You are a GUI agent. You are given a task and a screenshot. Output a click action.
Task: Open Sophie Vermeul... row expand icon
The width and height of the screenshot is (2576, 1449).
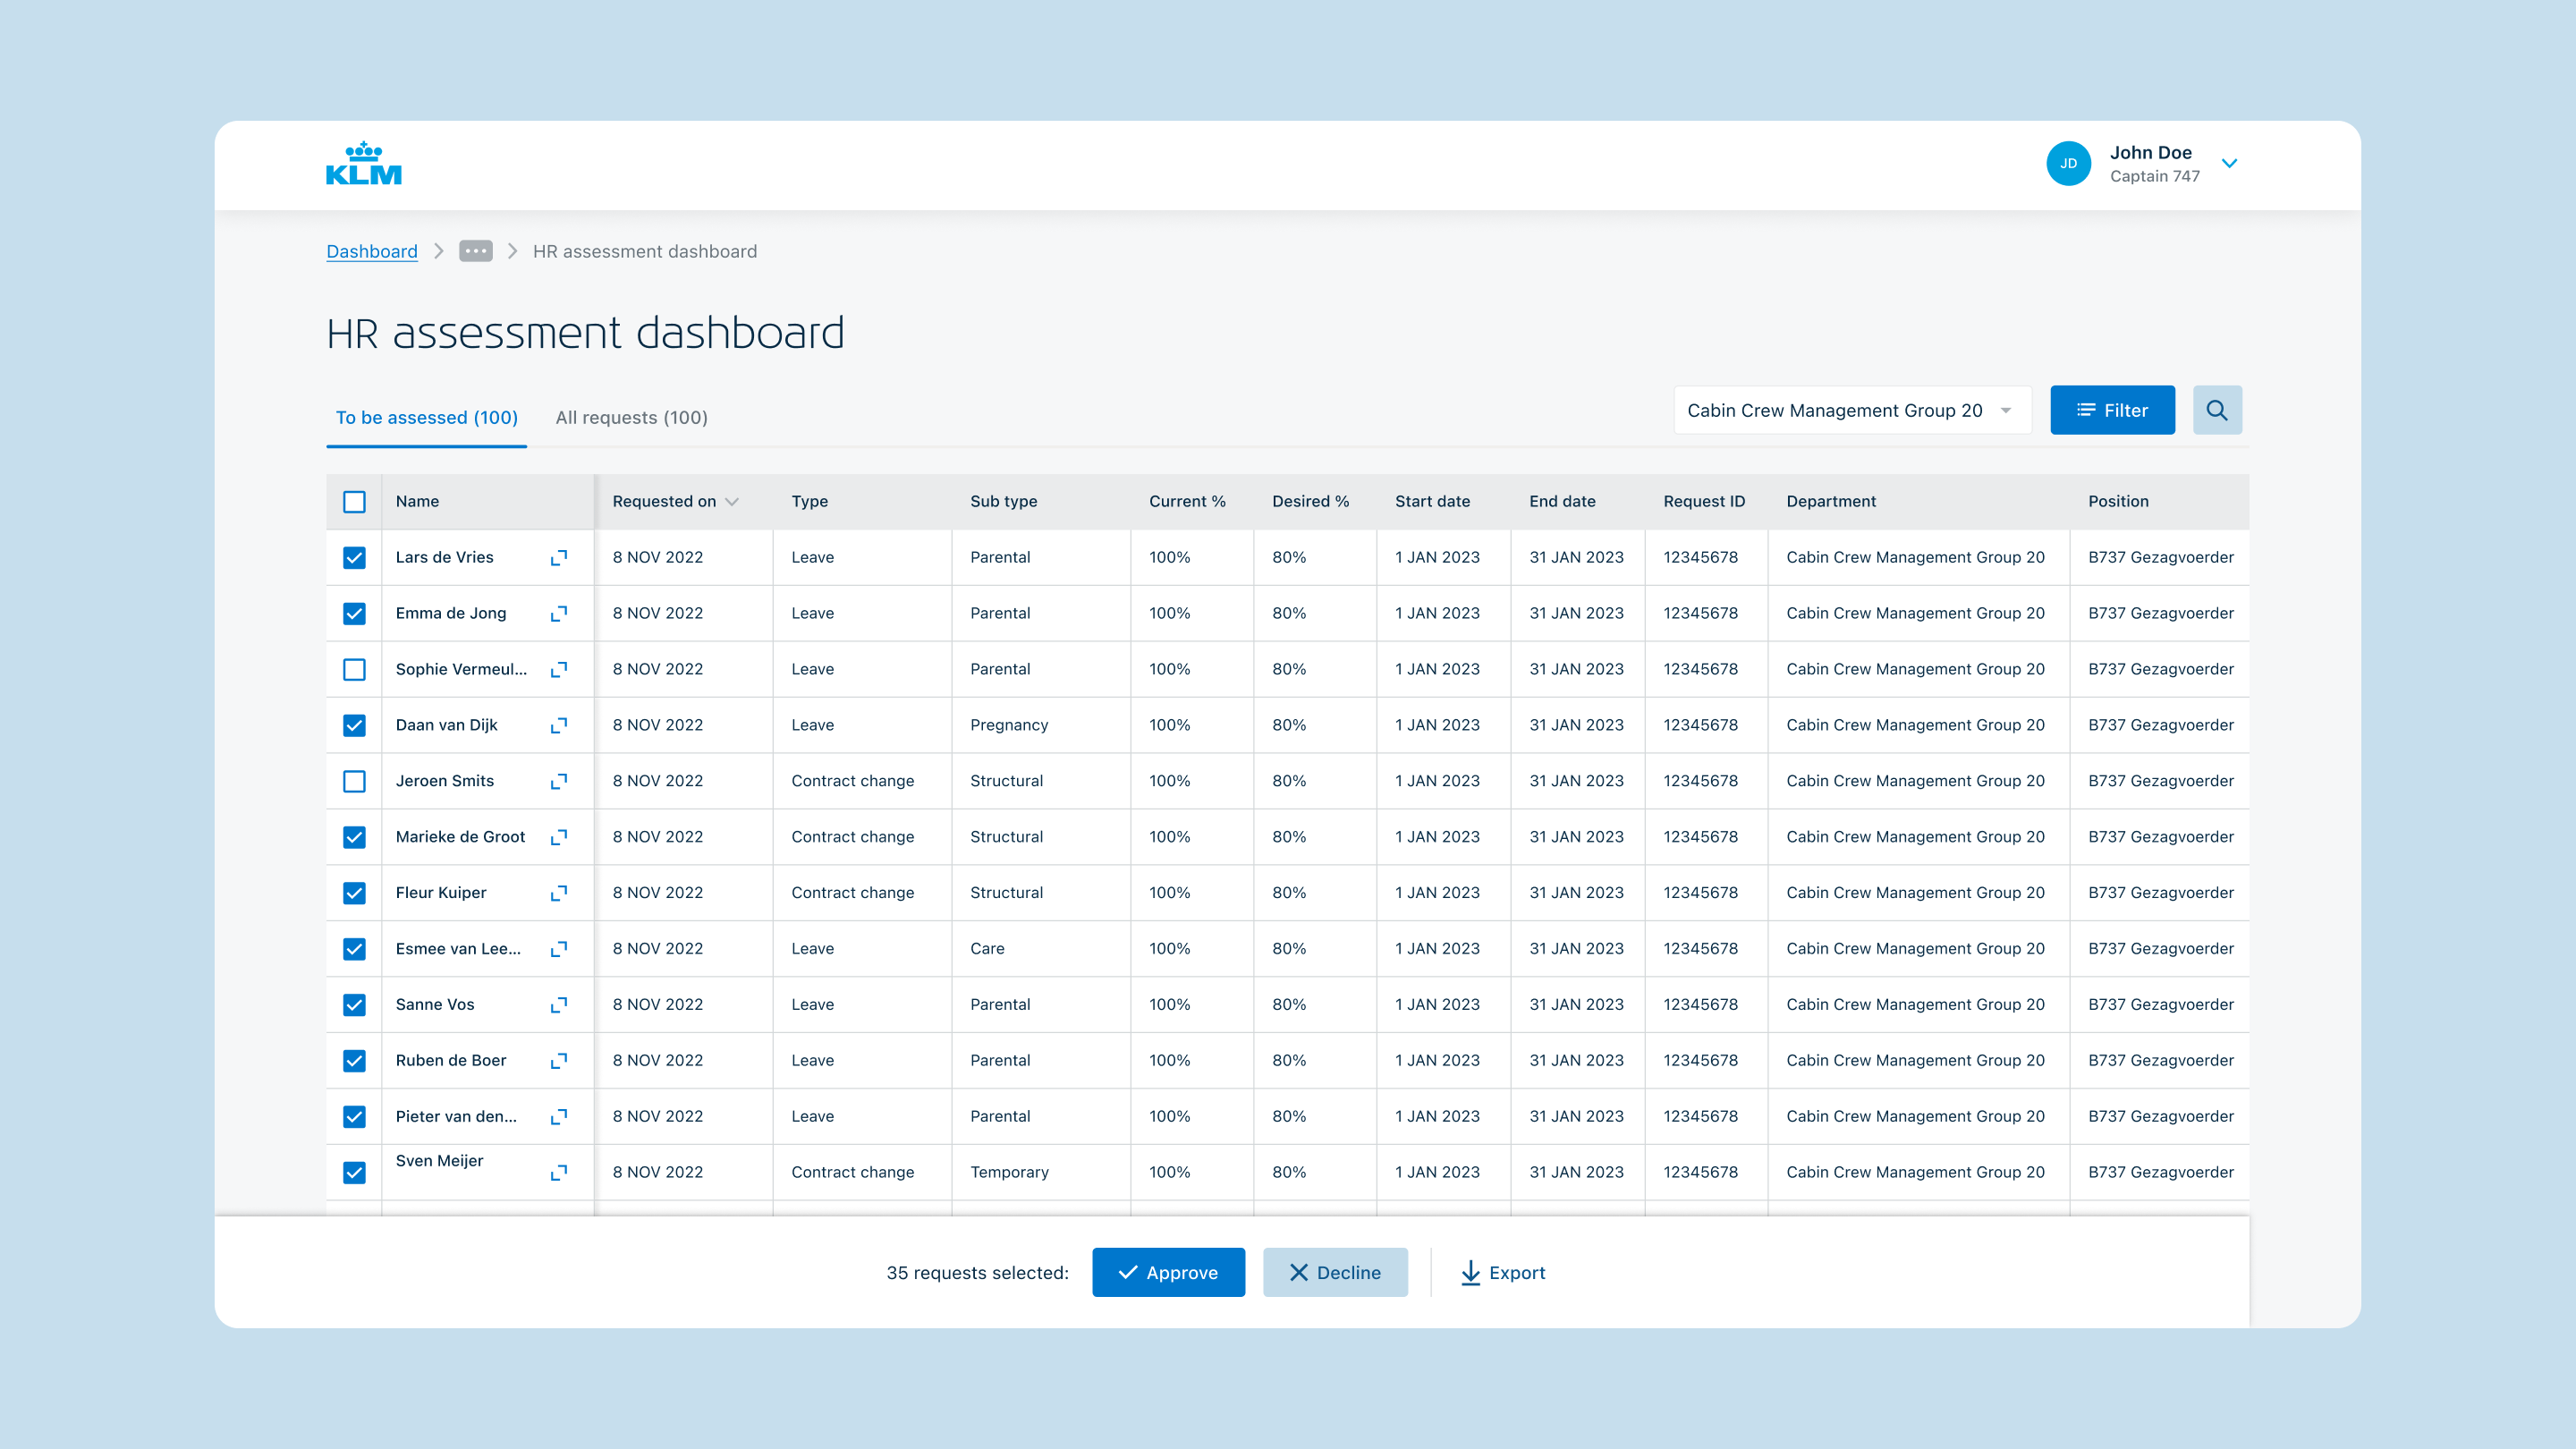[559, 669]
